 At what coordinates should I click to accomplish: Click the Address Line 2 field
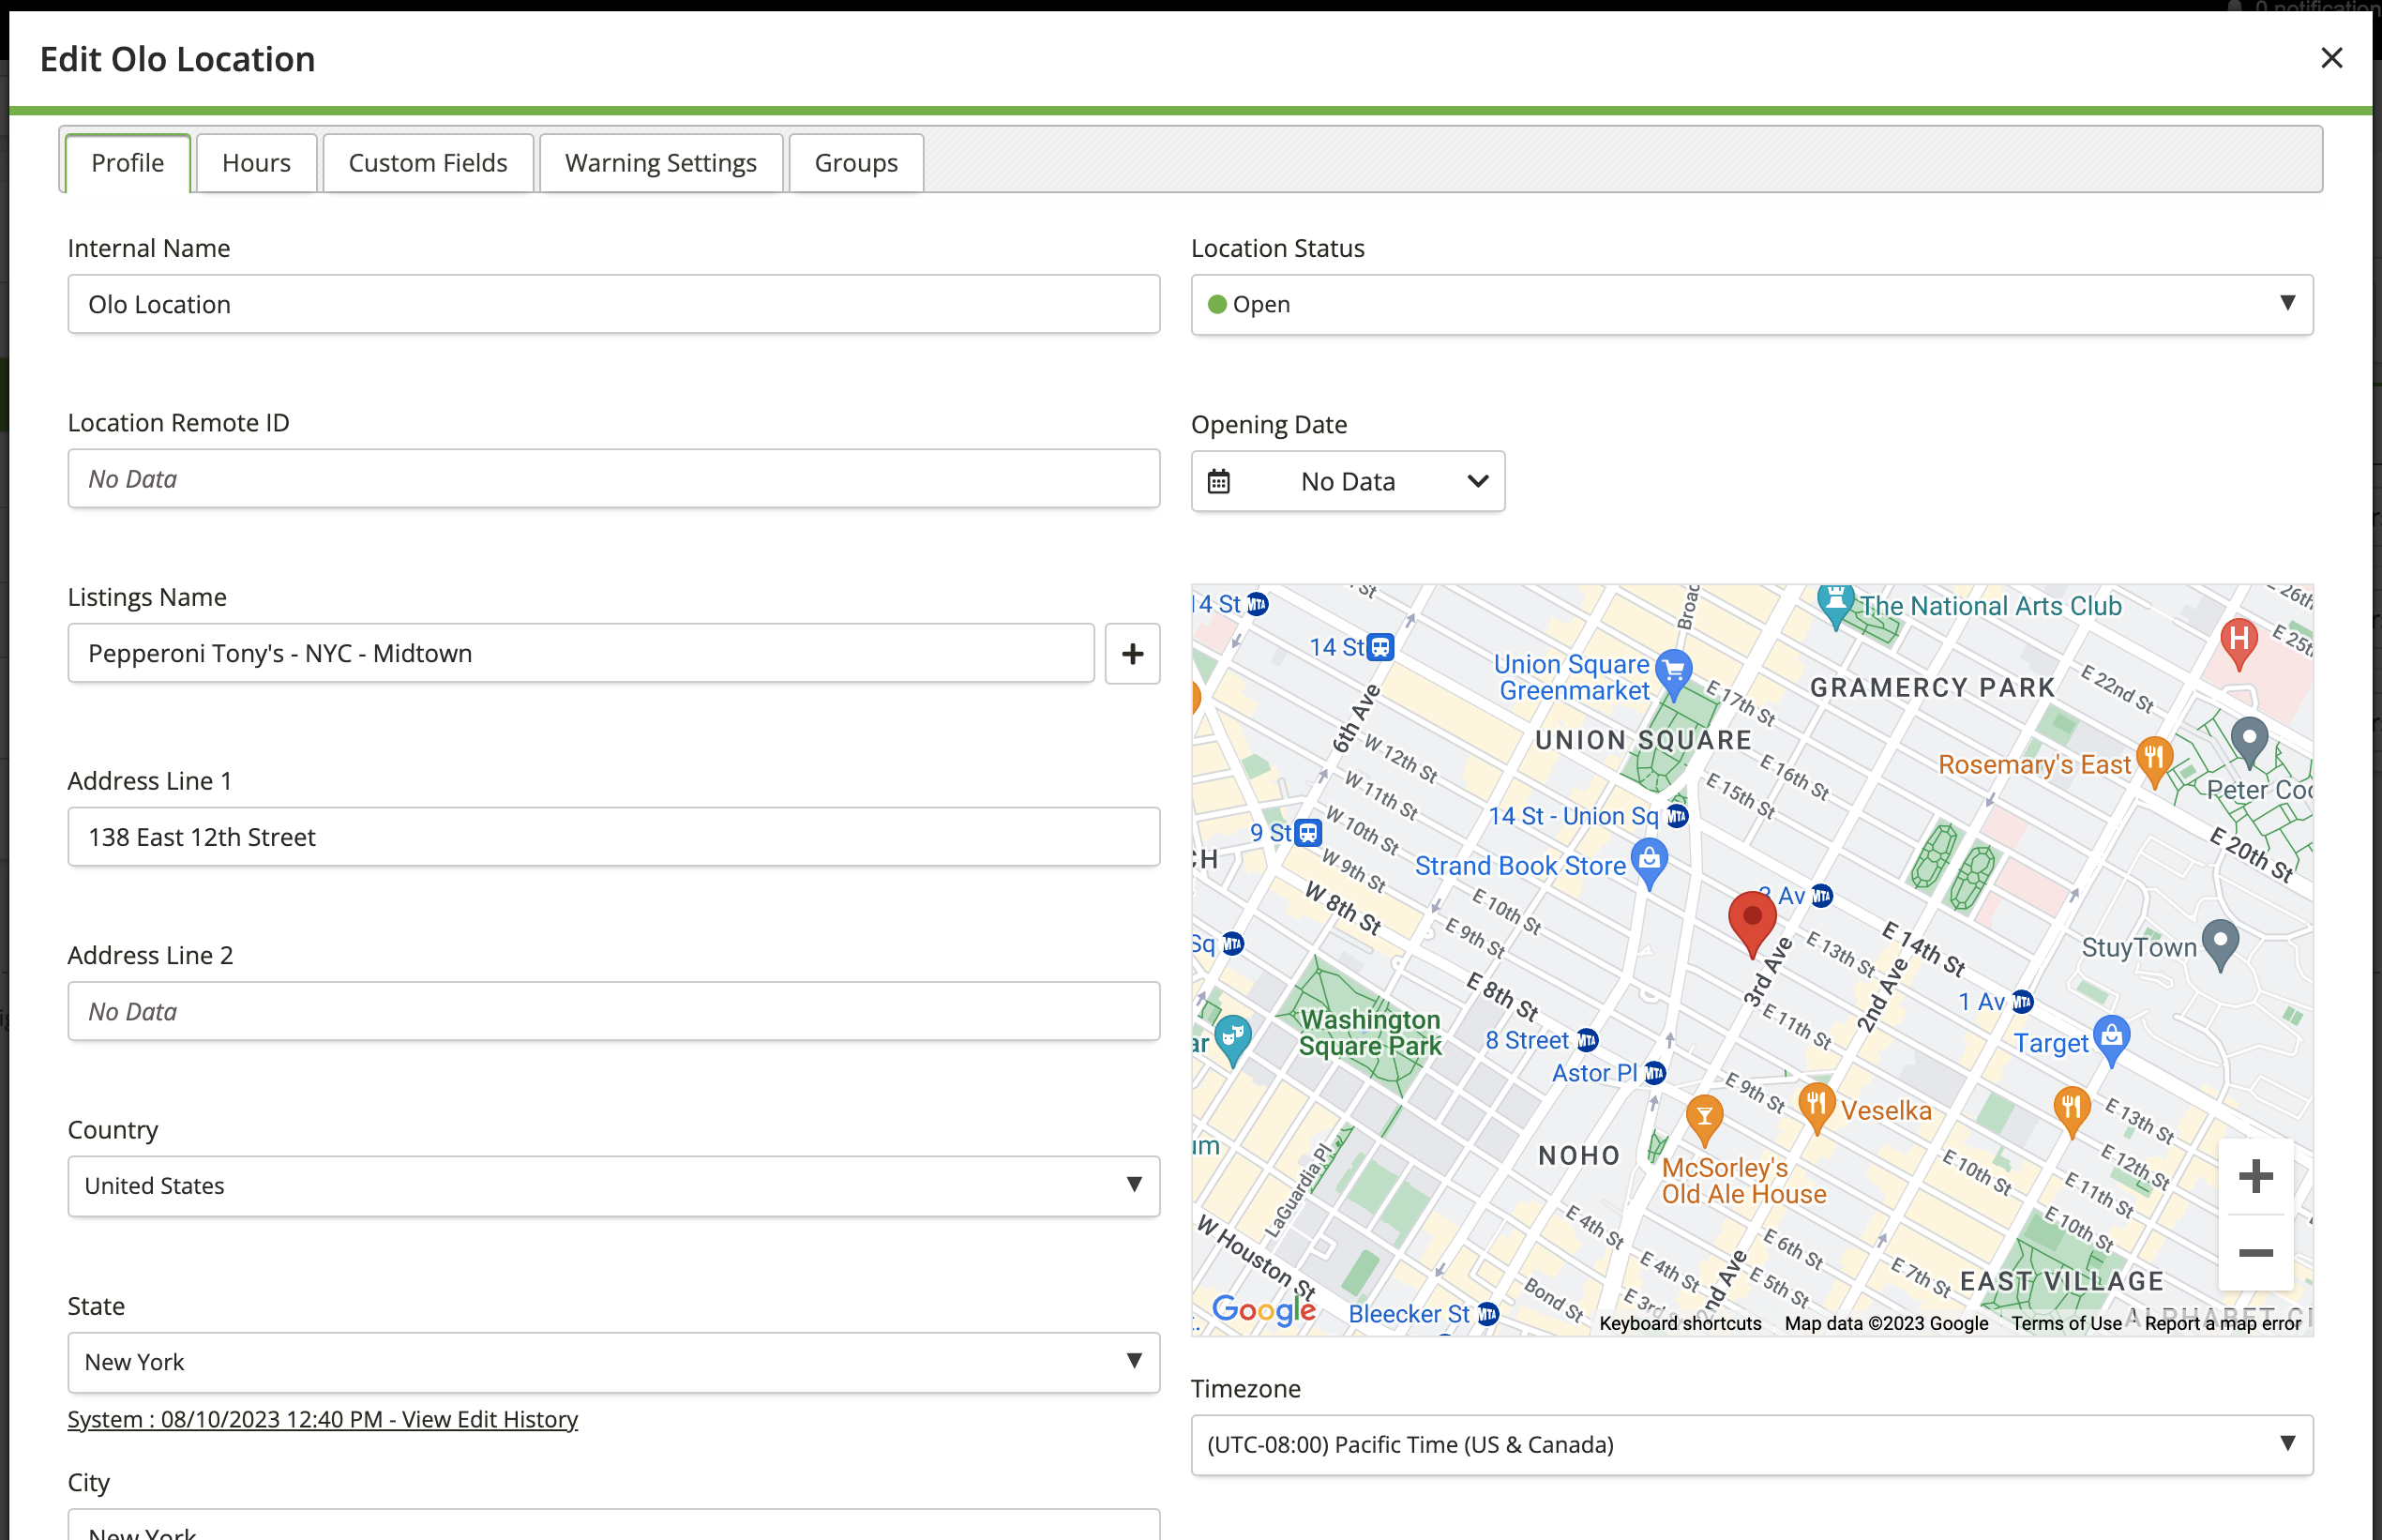pyautogui.click(x=613, y=1011)
